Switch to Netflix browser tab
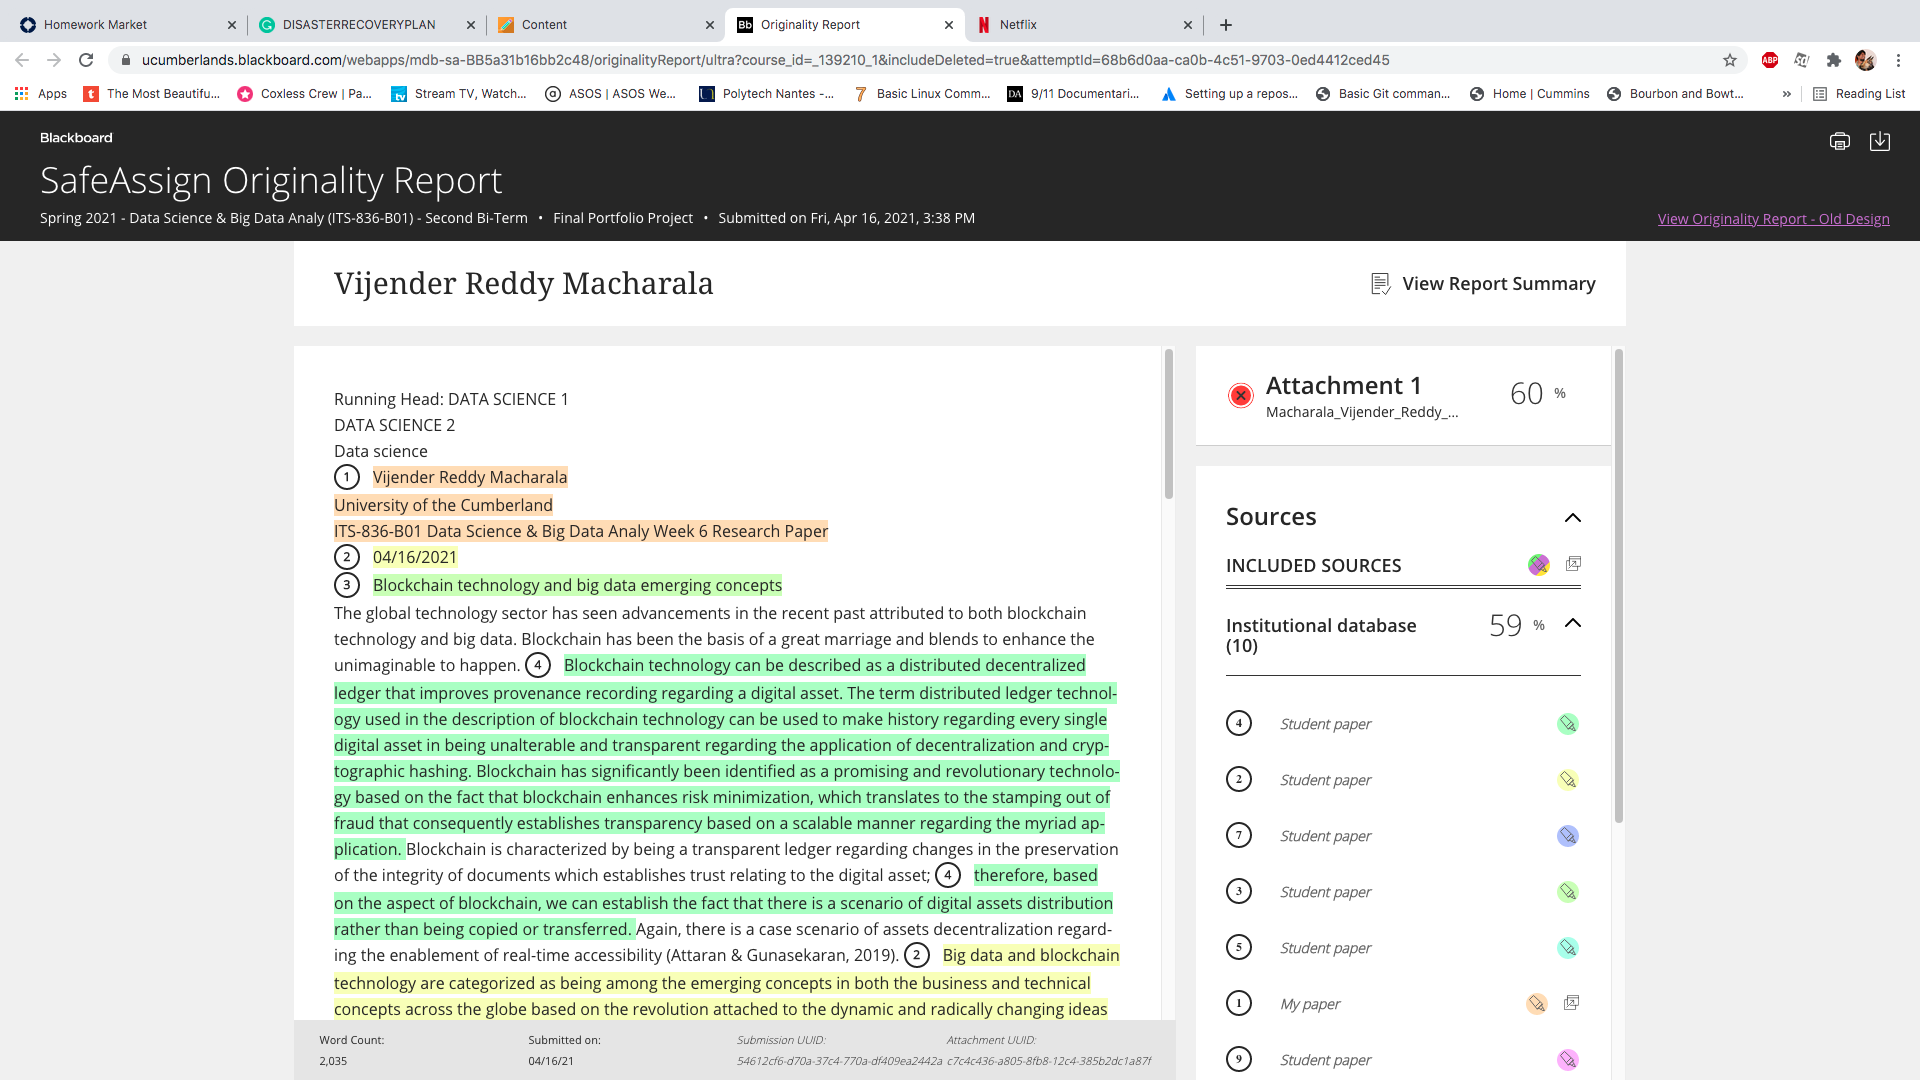This screenshot has width=1920, height=1080. click(x=1083, y=25)
